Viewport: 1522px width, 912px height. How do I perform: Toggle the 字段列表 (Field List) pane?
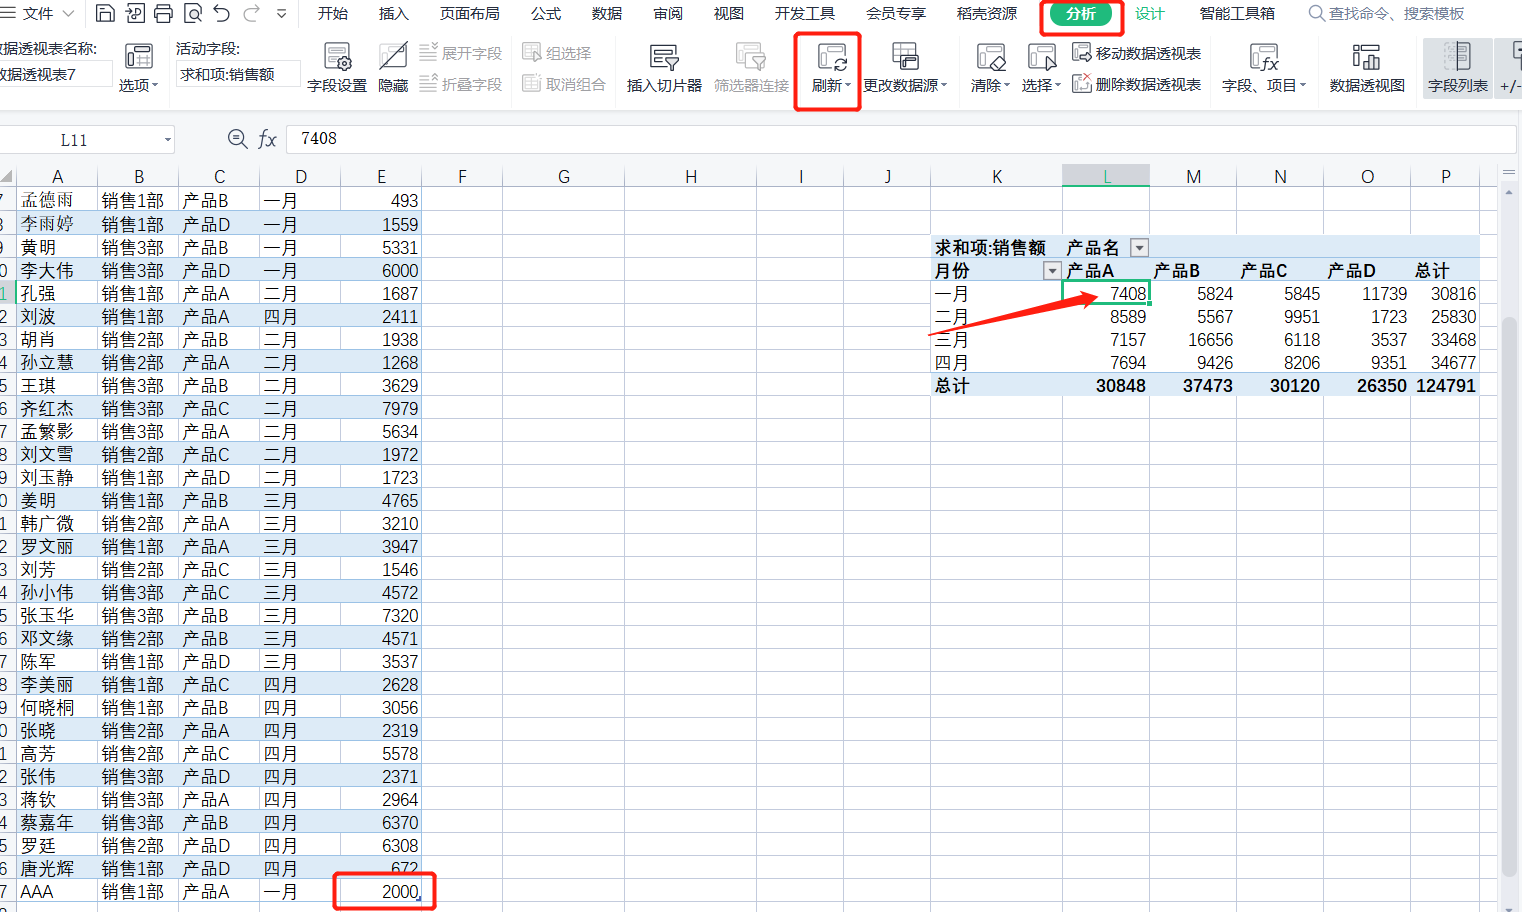tap(1457, 67)
